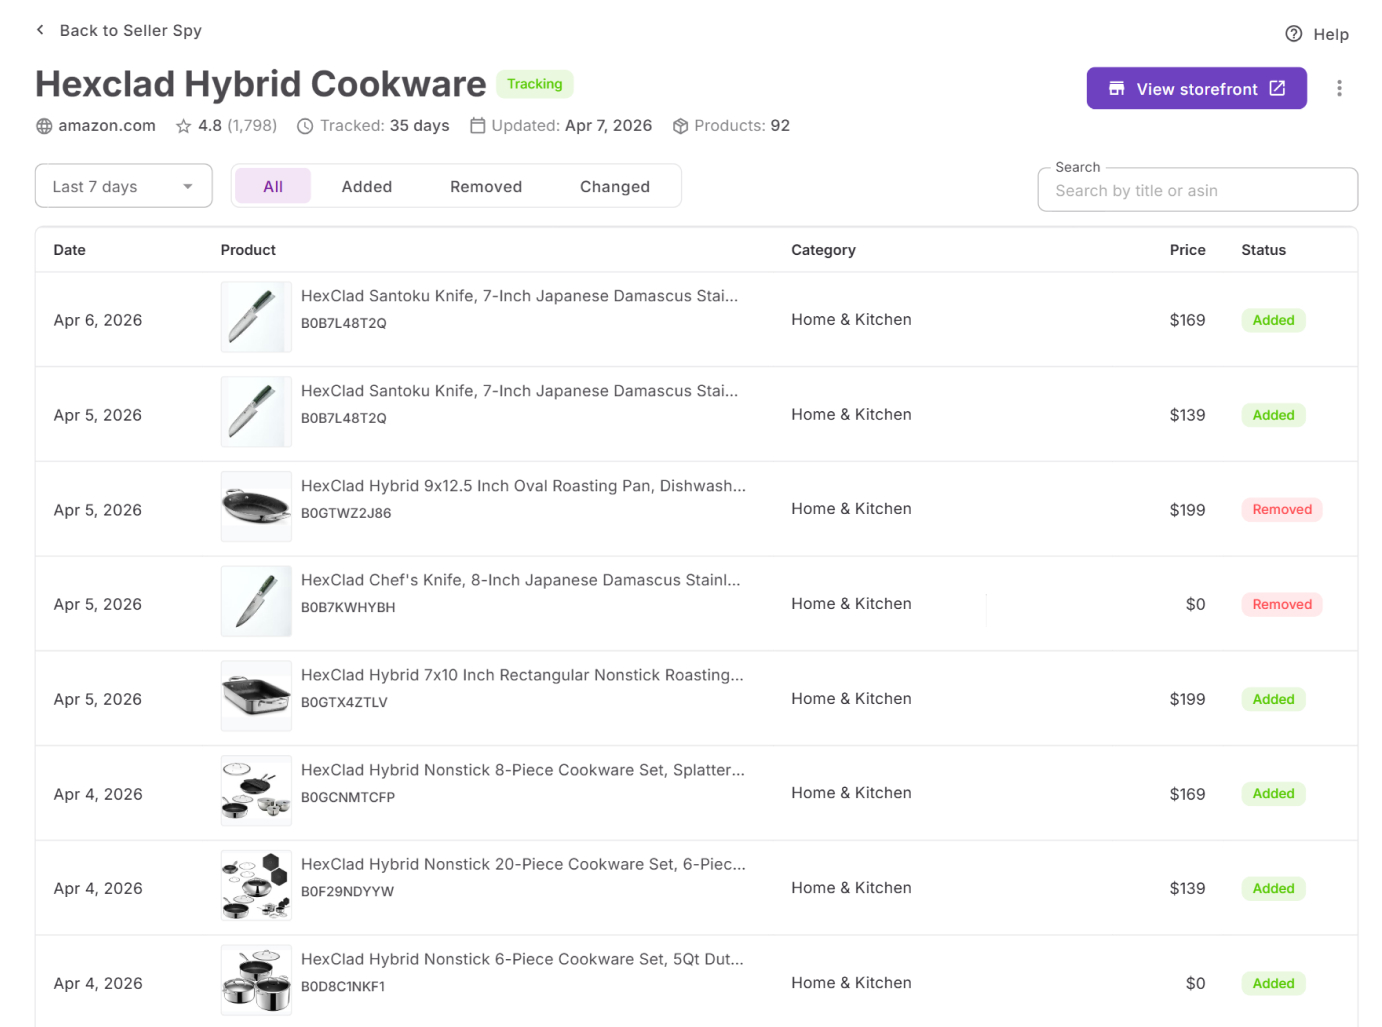Click the search by title or asin field
The image size is (1382, 1027).
pos(1196,190)
